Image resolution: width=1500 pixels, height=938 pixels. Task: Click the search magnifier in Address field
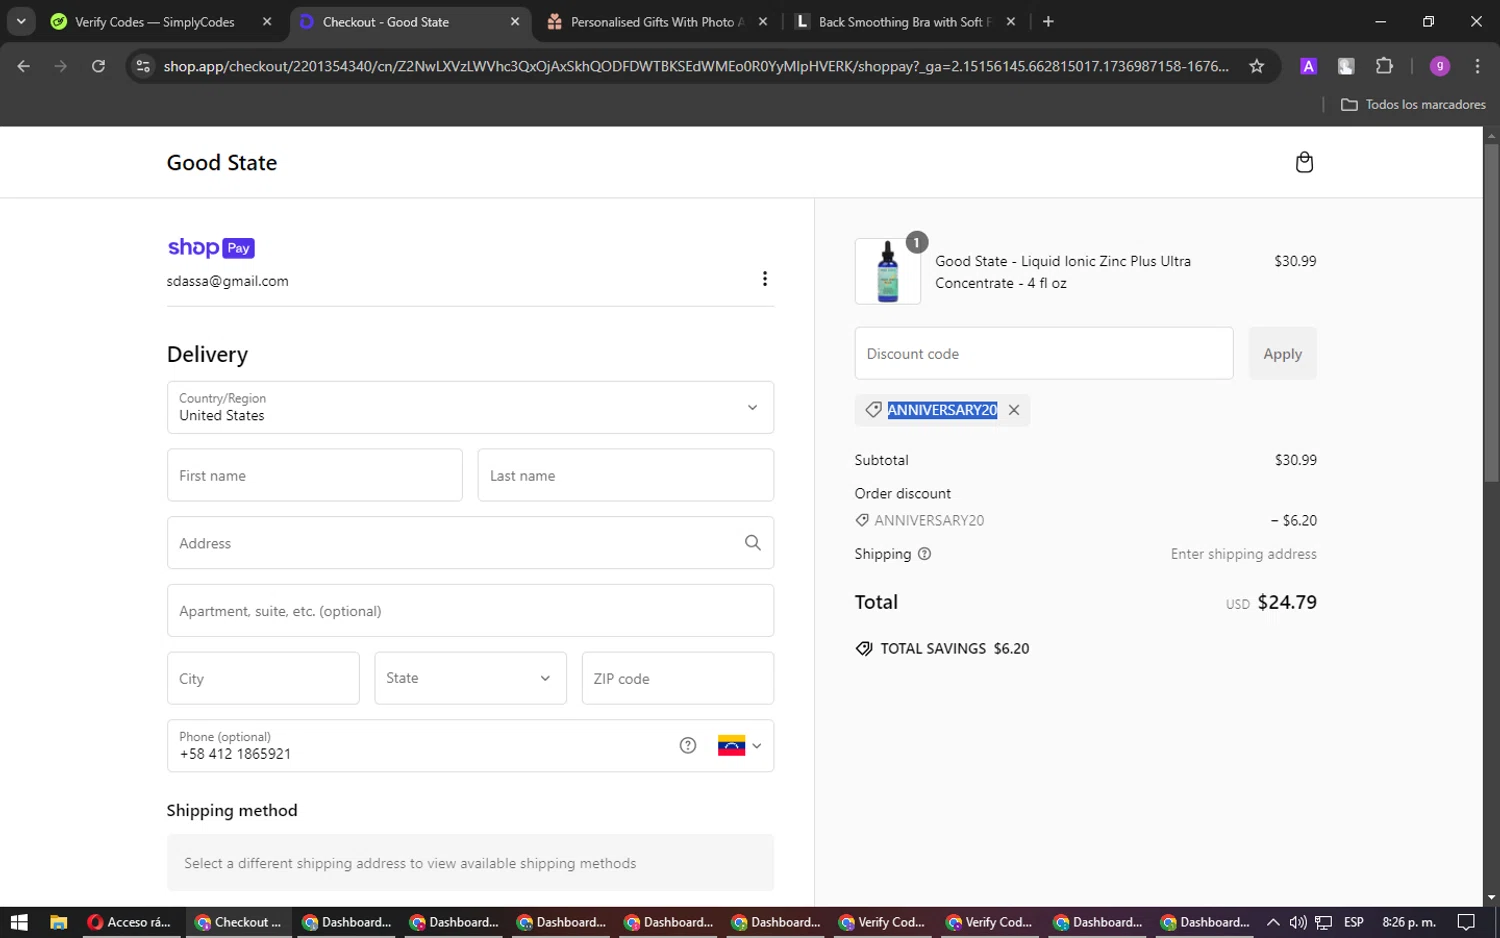tap(753, 543)
